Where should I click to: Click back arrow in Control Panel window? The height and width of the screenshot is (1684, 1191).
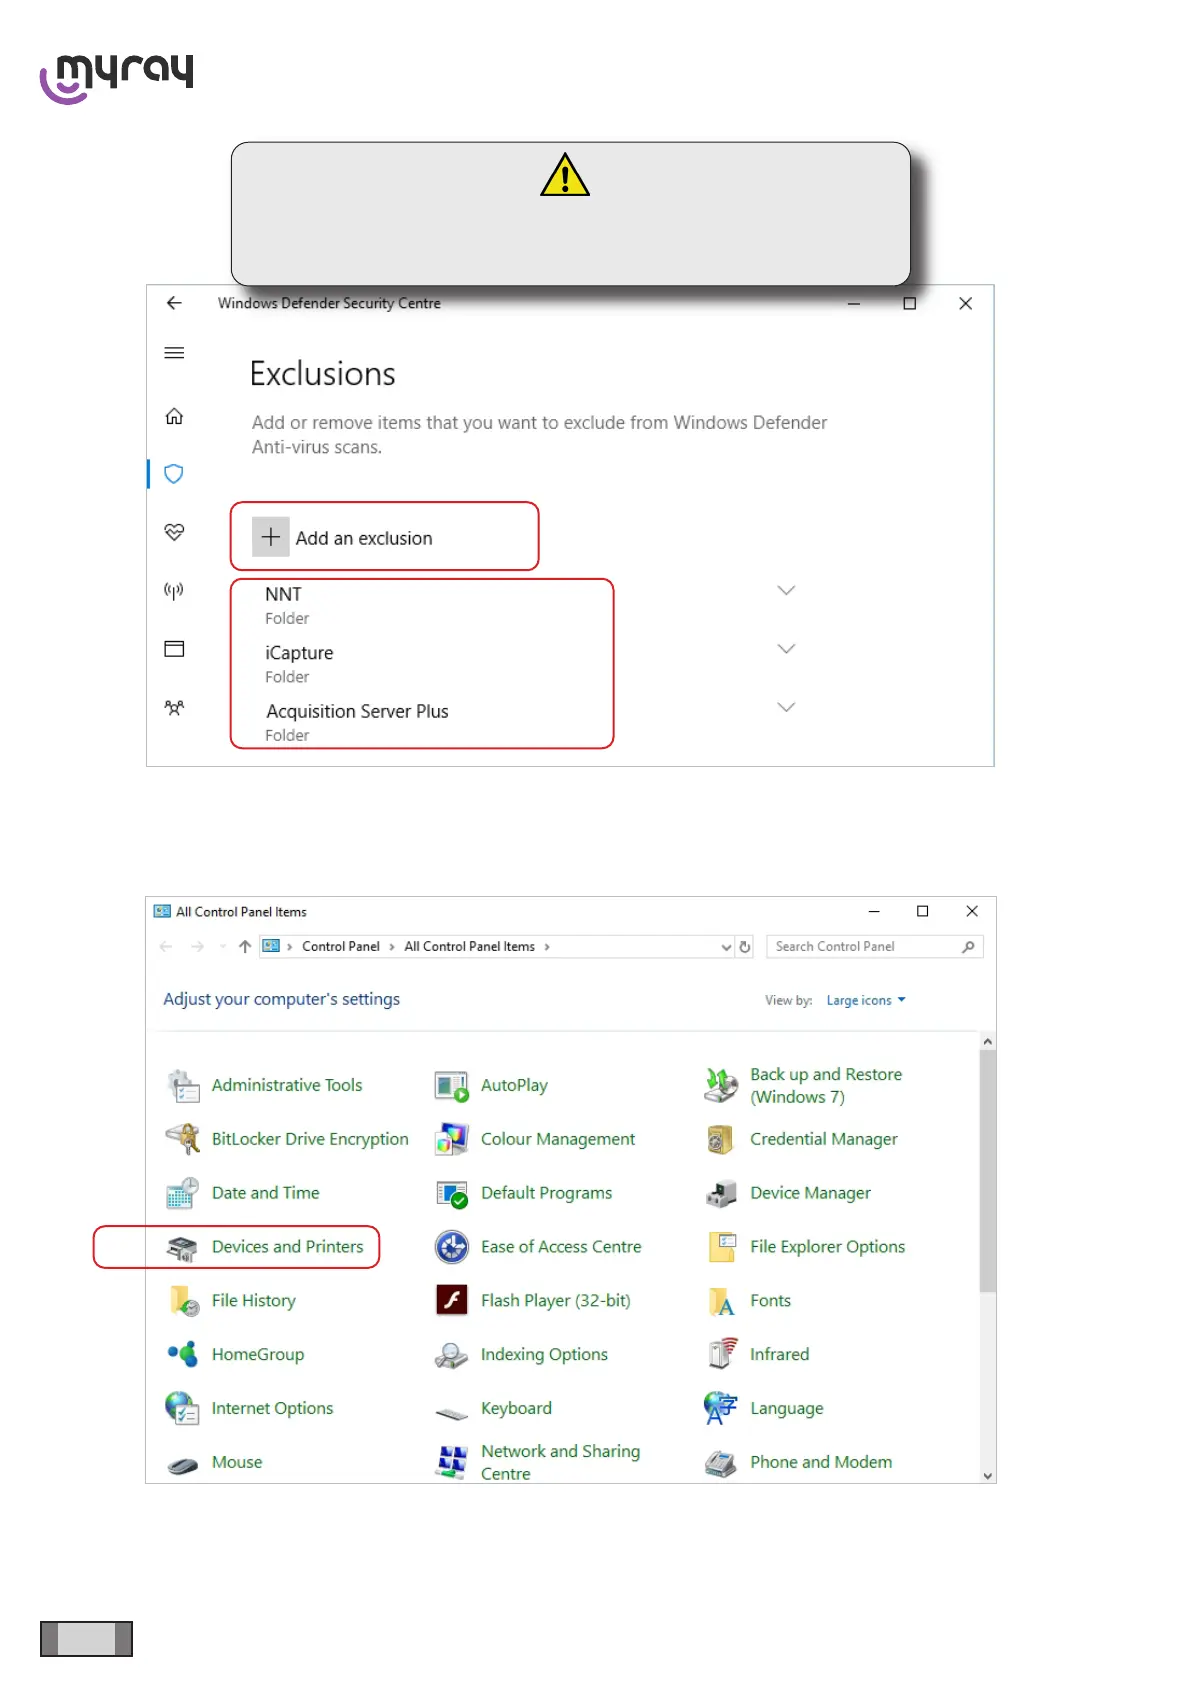point(166,946)
